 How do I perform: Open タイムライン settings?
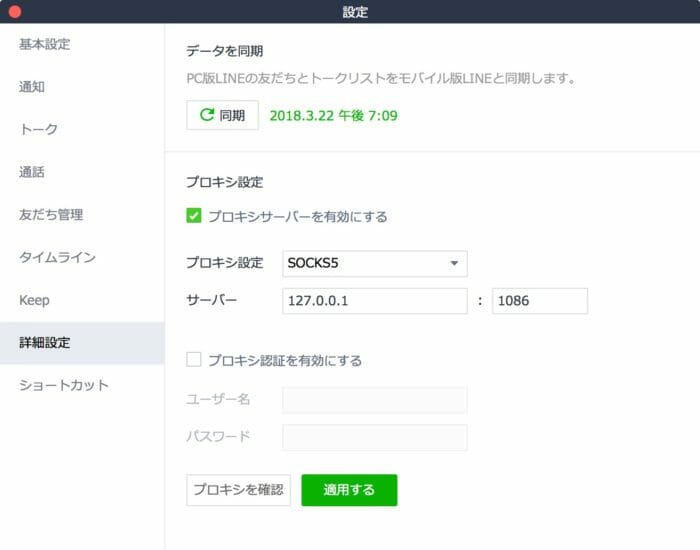[57, 257]
